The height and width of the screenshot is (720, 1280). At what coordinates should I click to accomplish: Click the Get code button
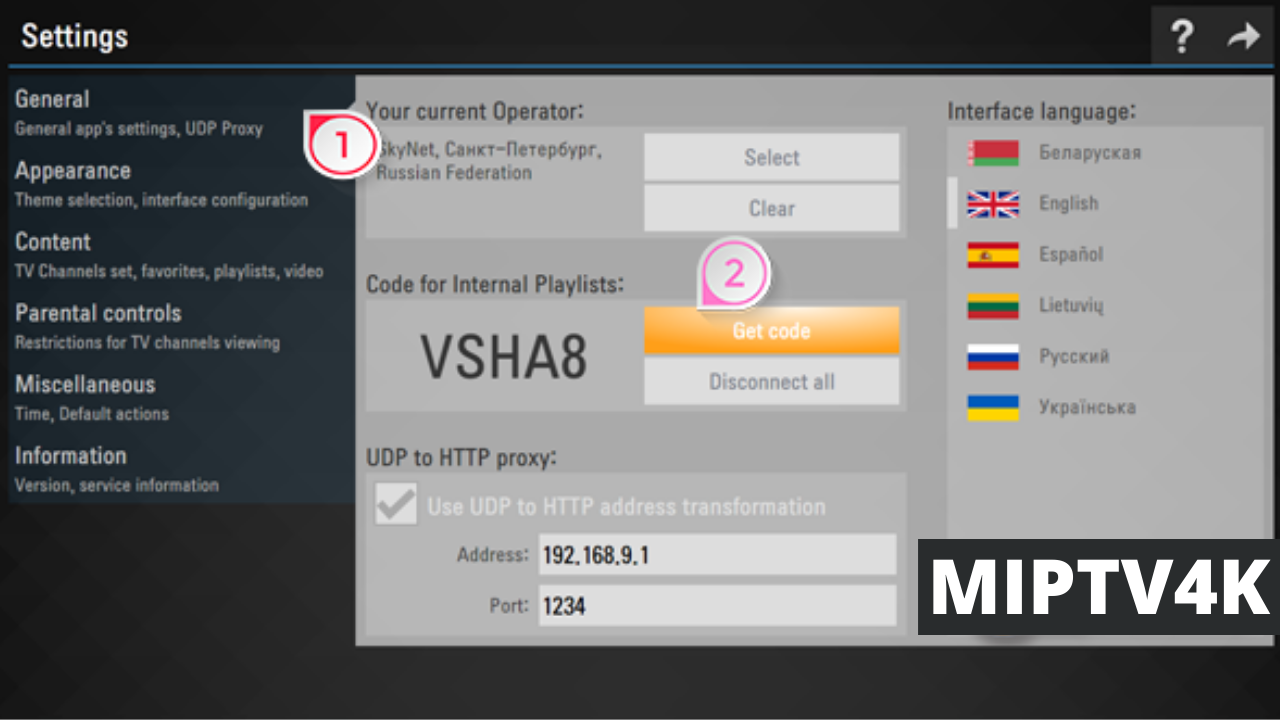coord(771,330)
